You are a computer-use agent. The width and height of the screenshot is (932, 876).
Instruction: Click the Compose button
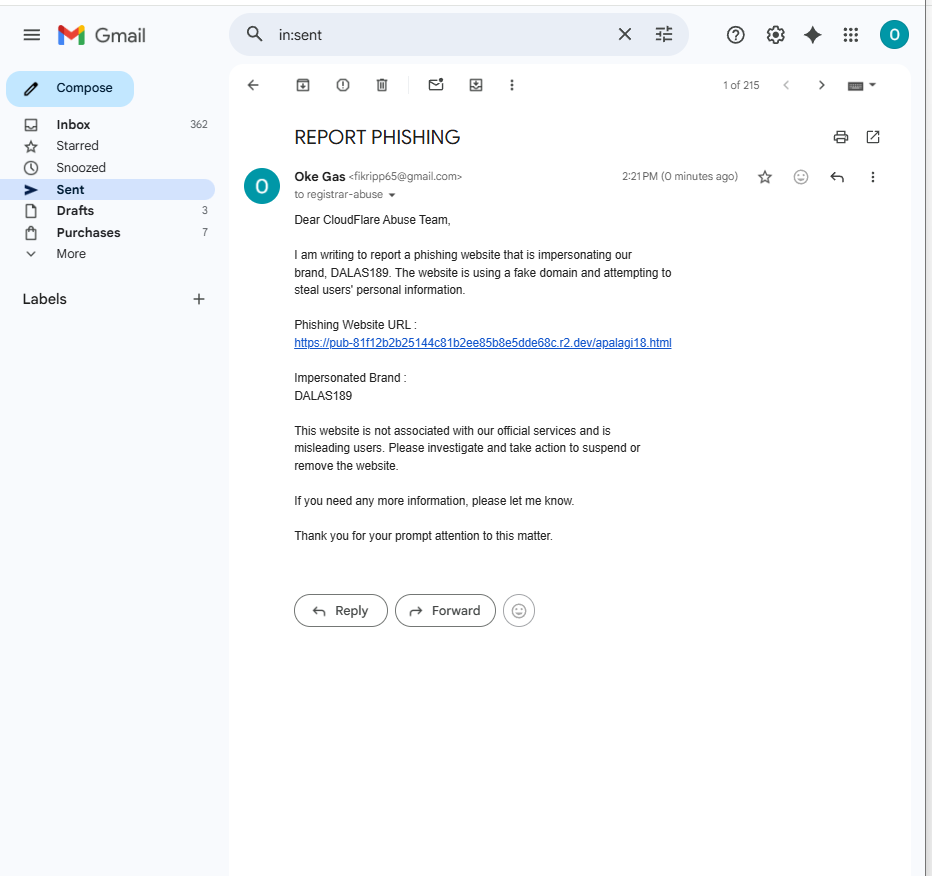(70, 89)
